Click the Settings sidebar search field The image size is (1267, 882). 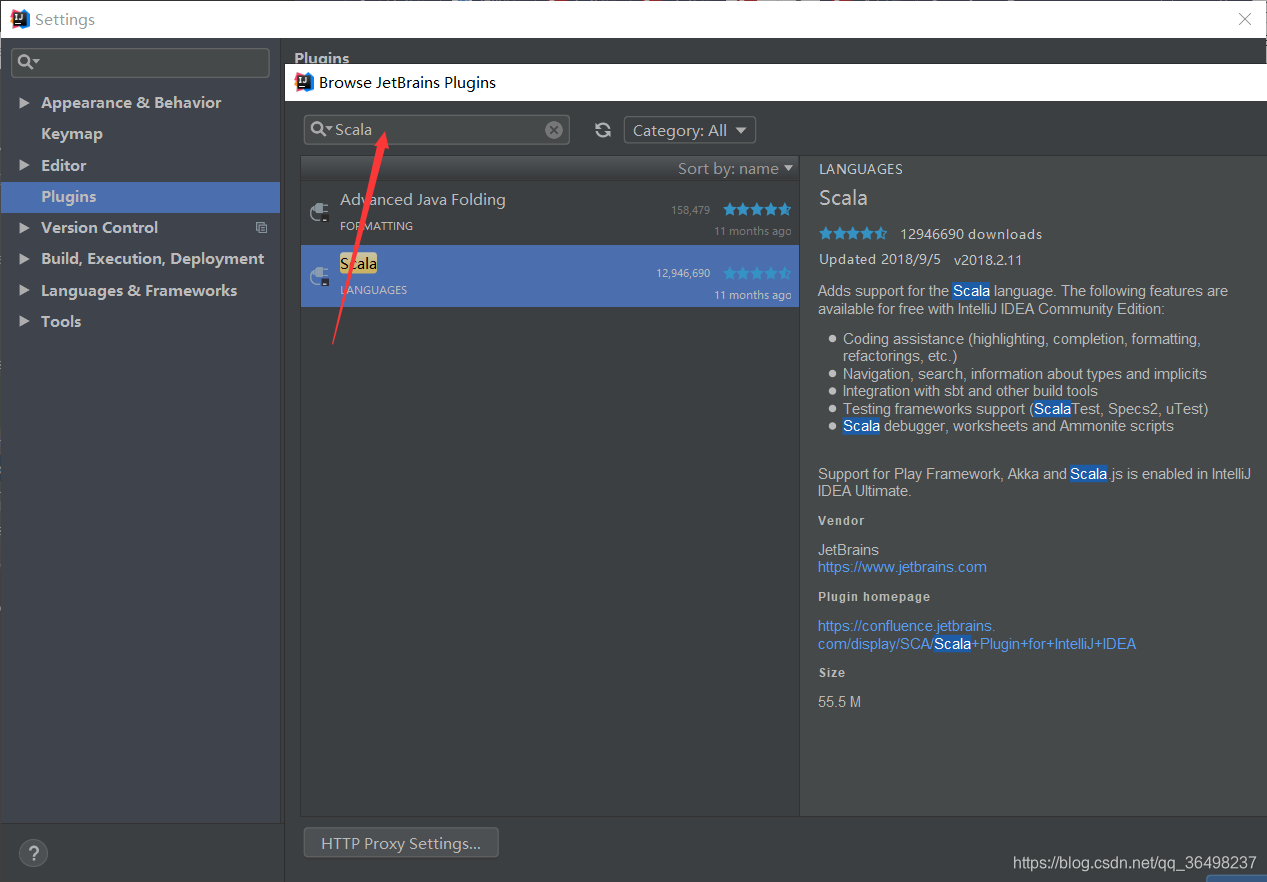[x=140, y=62]
